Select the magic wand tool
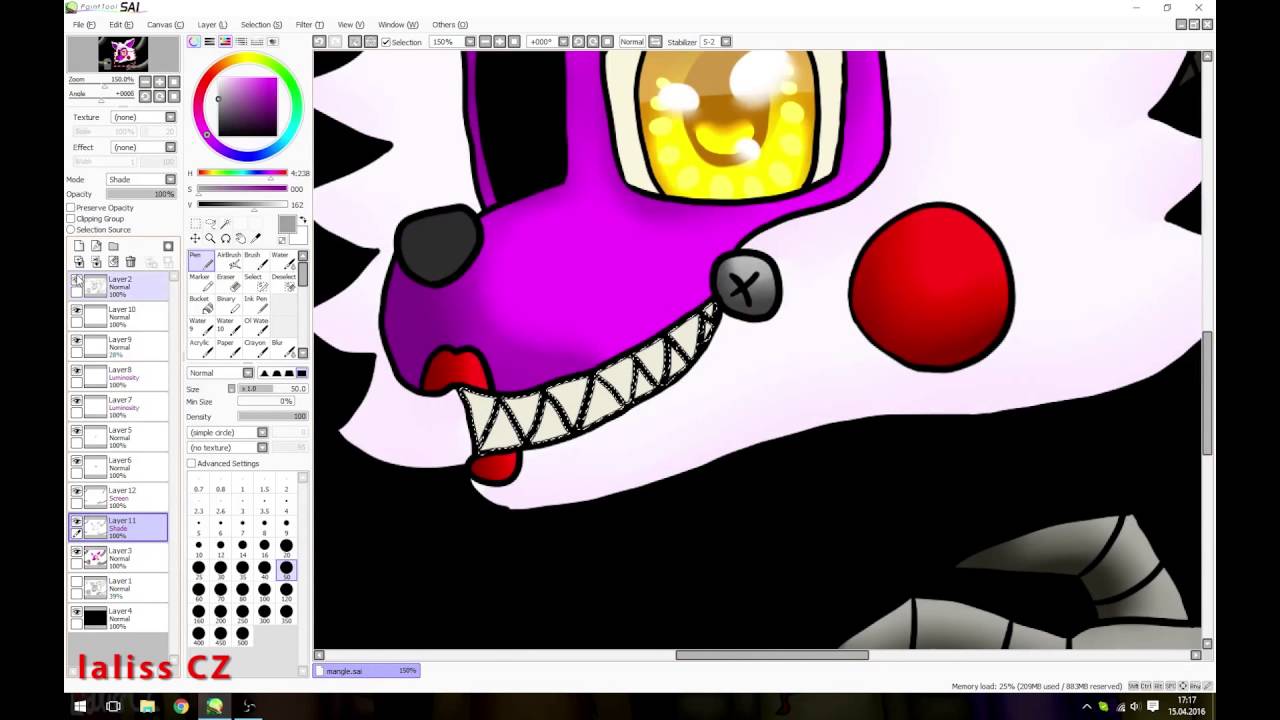Screen dimensions: 1280x720 [x=226, y=223]
